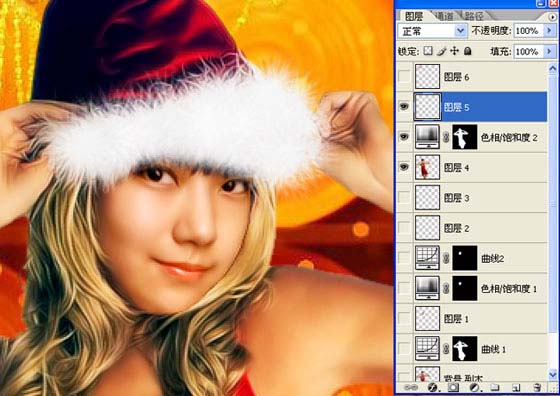Click the lock transparent pixels icon
Image resolution: width=560 pixels, height=396 pixels.
click(428, 51)
